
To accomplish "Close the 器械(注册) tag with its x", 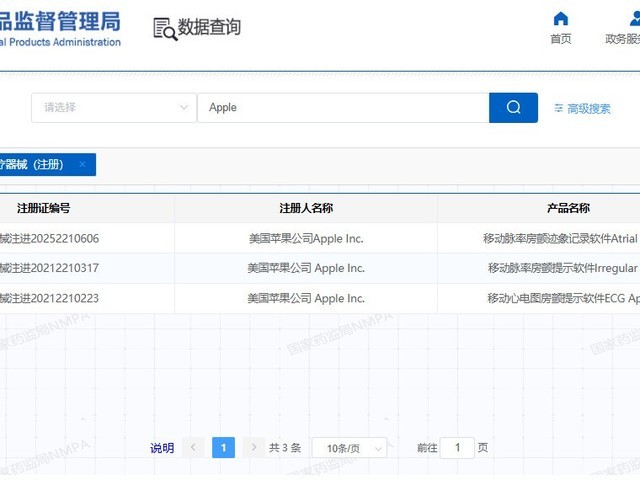I will (x=82, y=164).
